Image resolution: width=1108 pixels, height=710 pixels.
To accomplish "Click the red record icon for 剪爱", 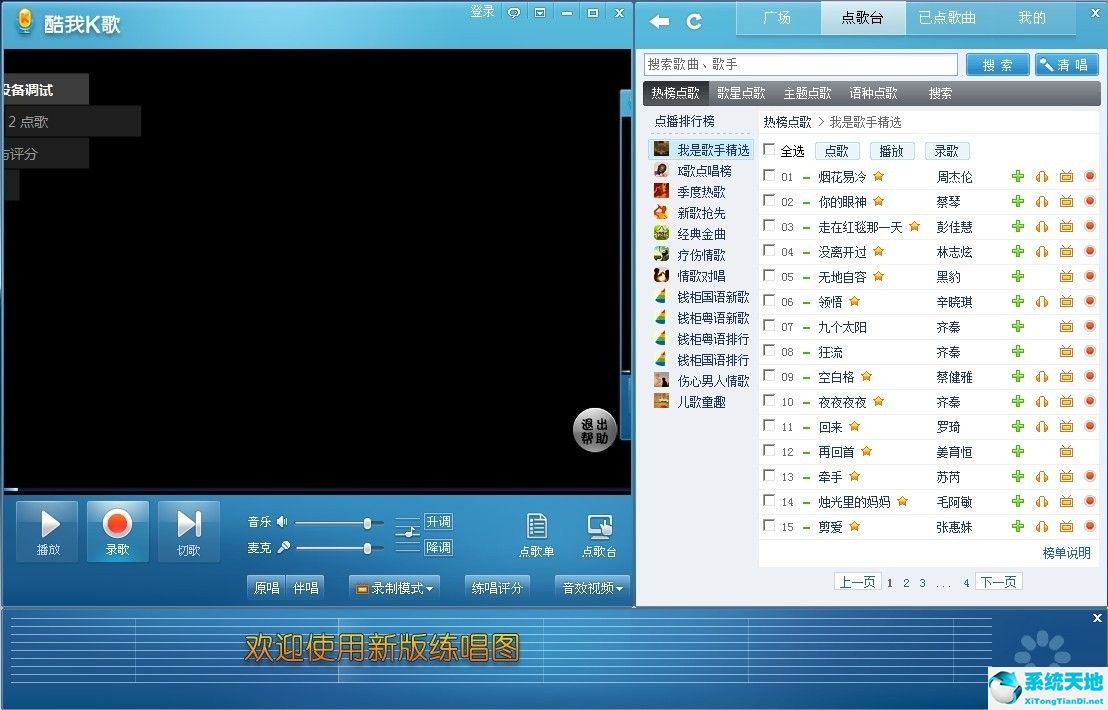I will (x=1089, y=526).
